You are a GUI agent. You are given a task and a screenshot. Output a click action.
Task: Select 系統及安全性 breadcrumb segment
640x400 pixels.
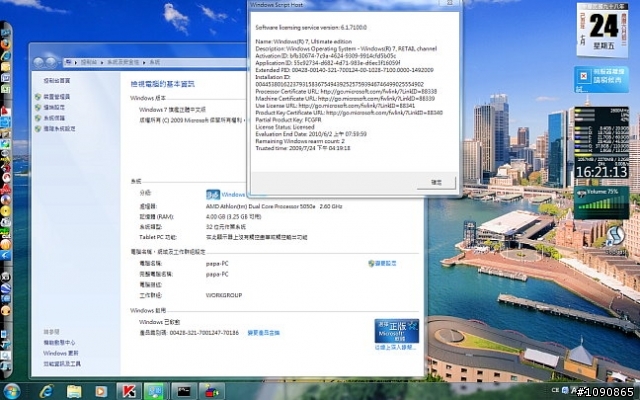[x=123, y=62]
